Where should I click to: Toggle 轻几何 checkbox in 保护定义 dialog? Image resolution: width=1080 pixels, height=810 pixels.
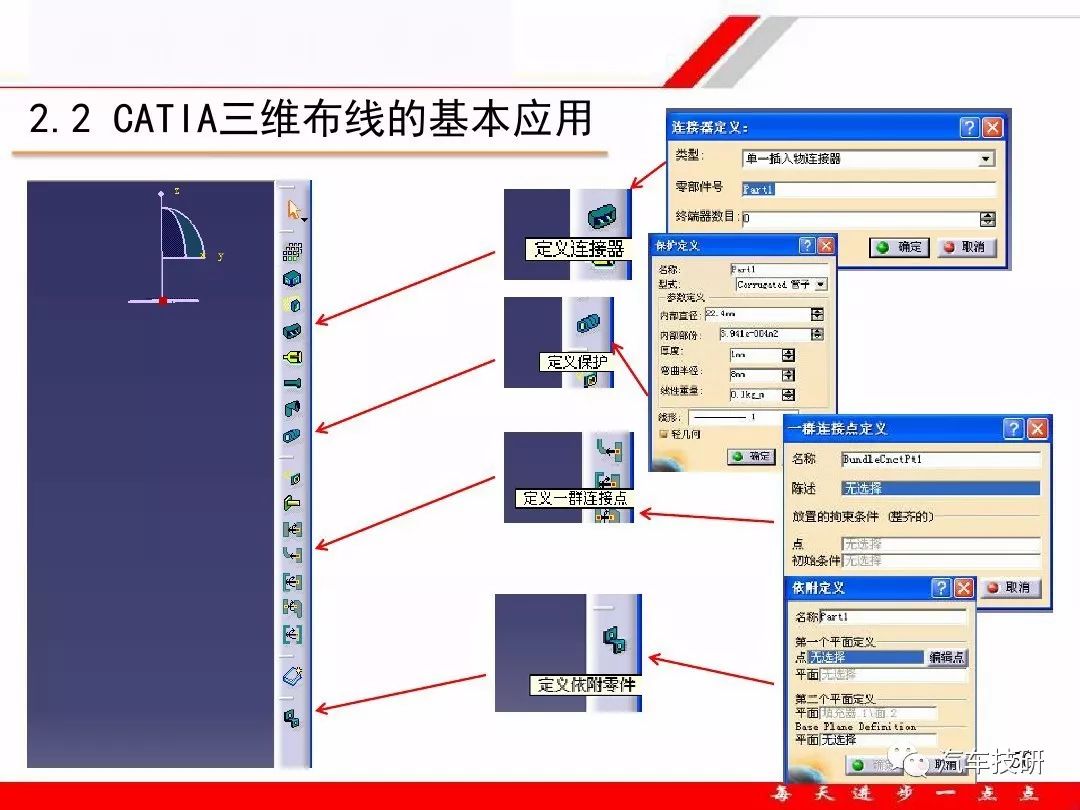(x=664, y=434)
